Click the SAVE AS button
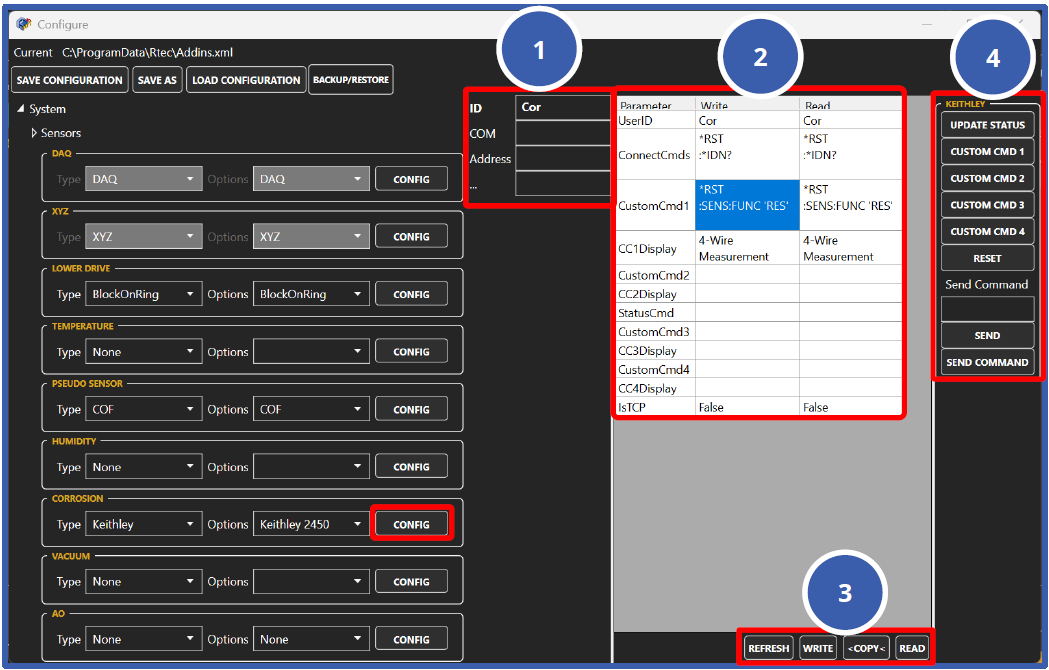Image resolution: width=1049 pixels, height=670 pixels. click(156, 80)
